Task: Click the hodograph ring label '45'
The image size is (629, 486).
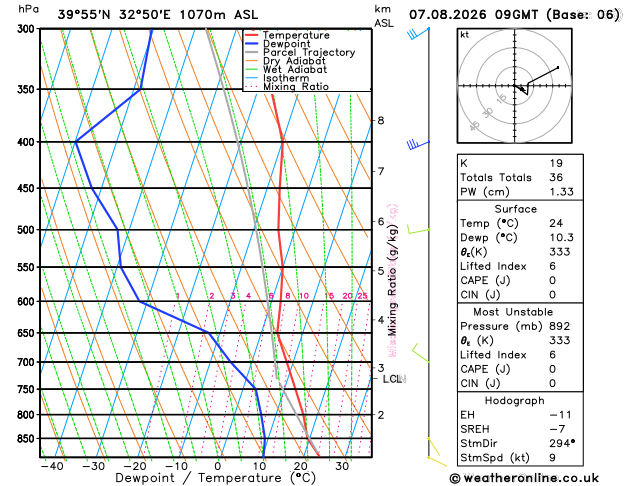Action: (x=475, y=126)
